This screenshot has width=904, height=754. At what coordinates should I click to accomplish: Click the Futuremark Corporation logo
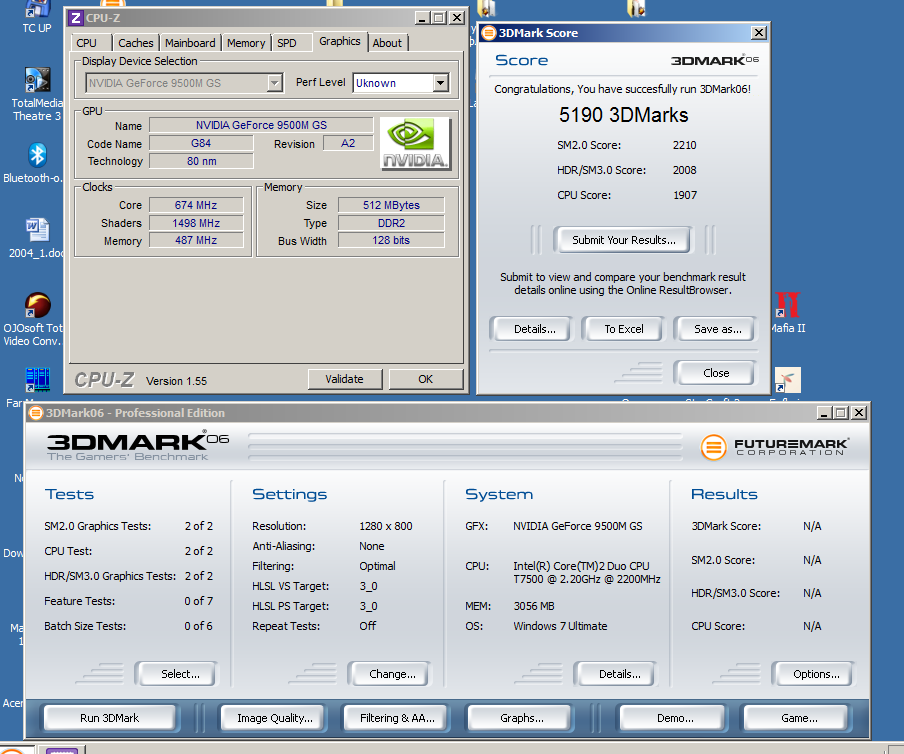[x=774, y=447]
